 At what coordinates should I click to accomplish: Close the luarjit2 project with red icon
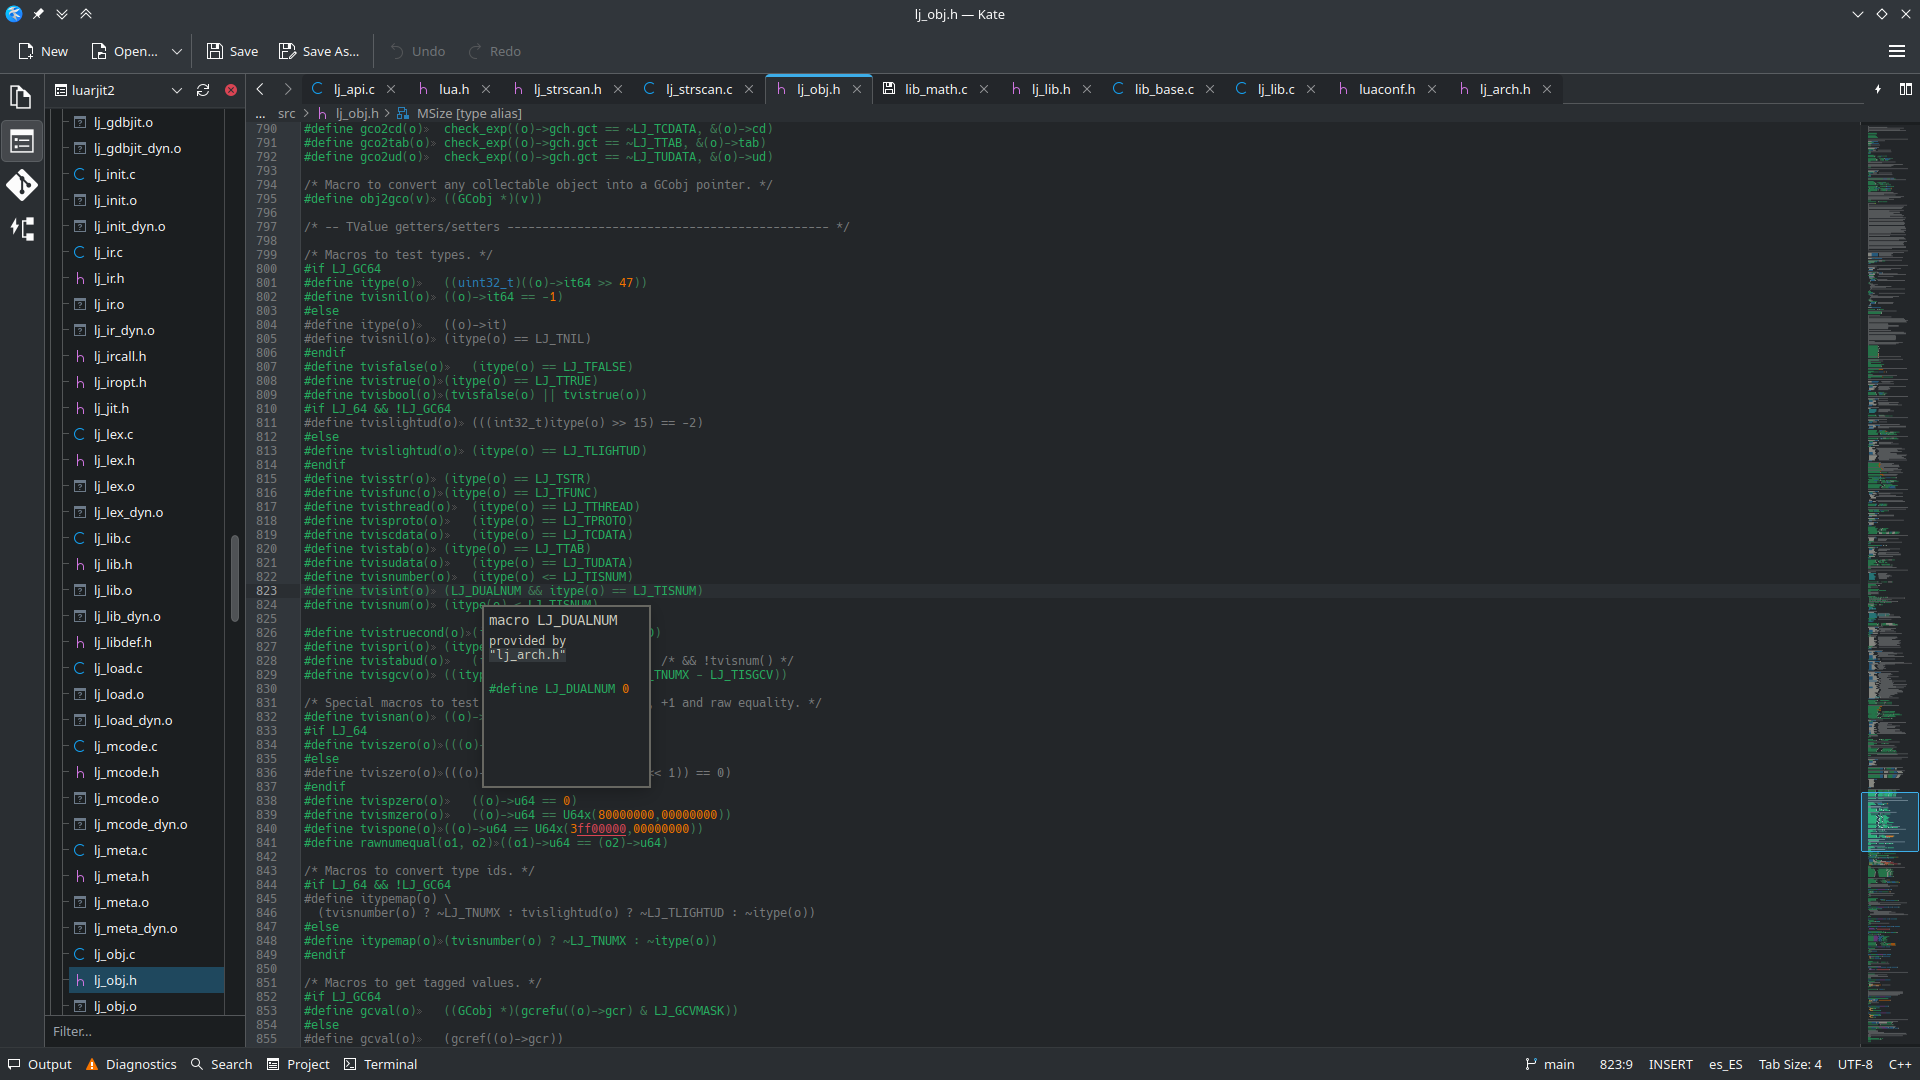tap(231, 90)
